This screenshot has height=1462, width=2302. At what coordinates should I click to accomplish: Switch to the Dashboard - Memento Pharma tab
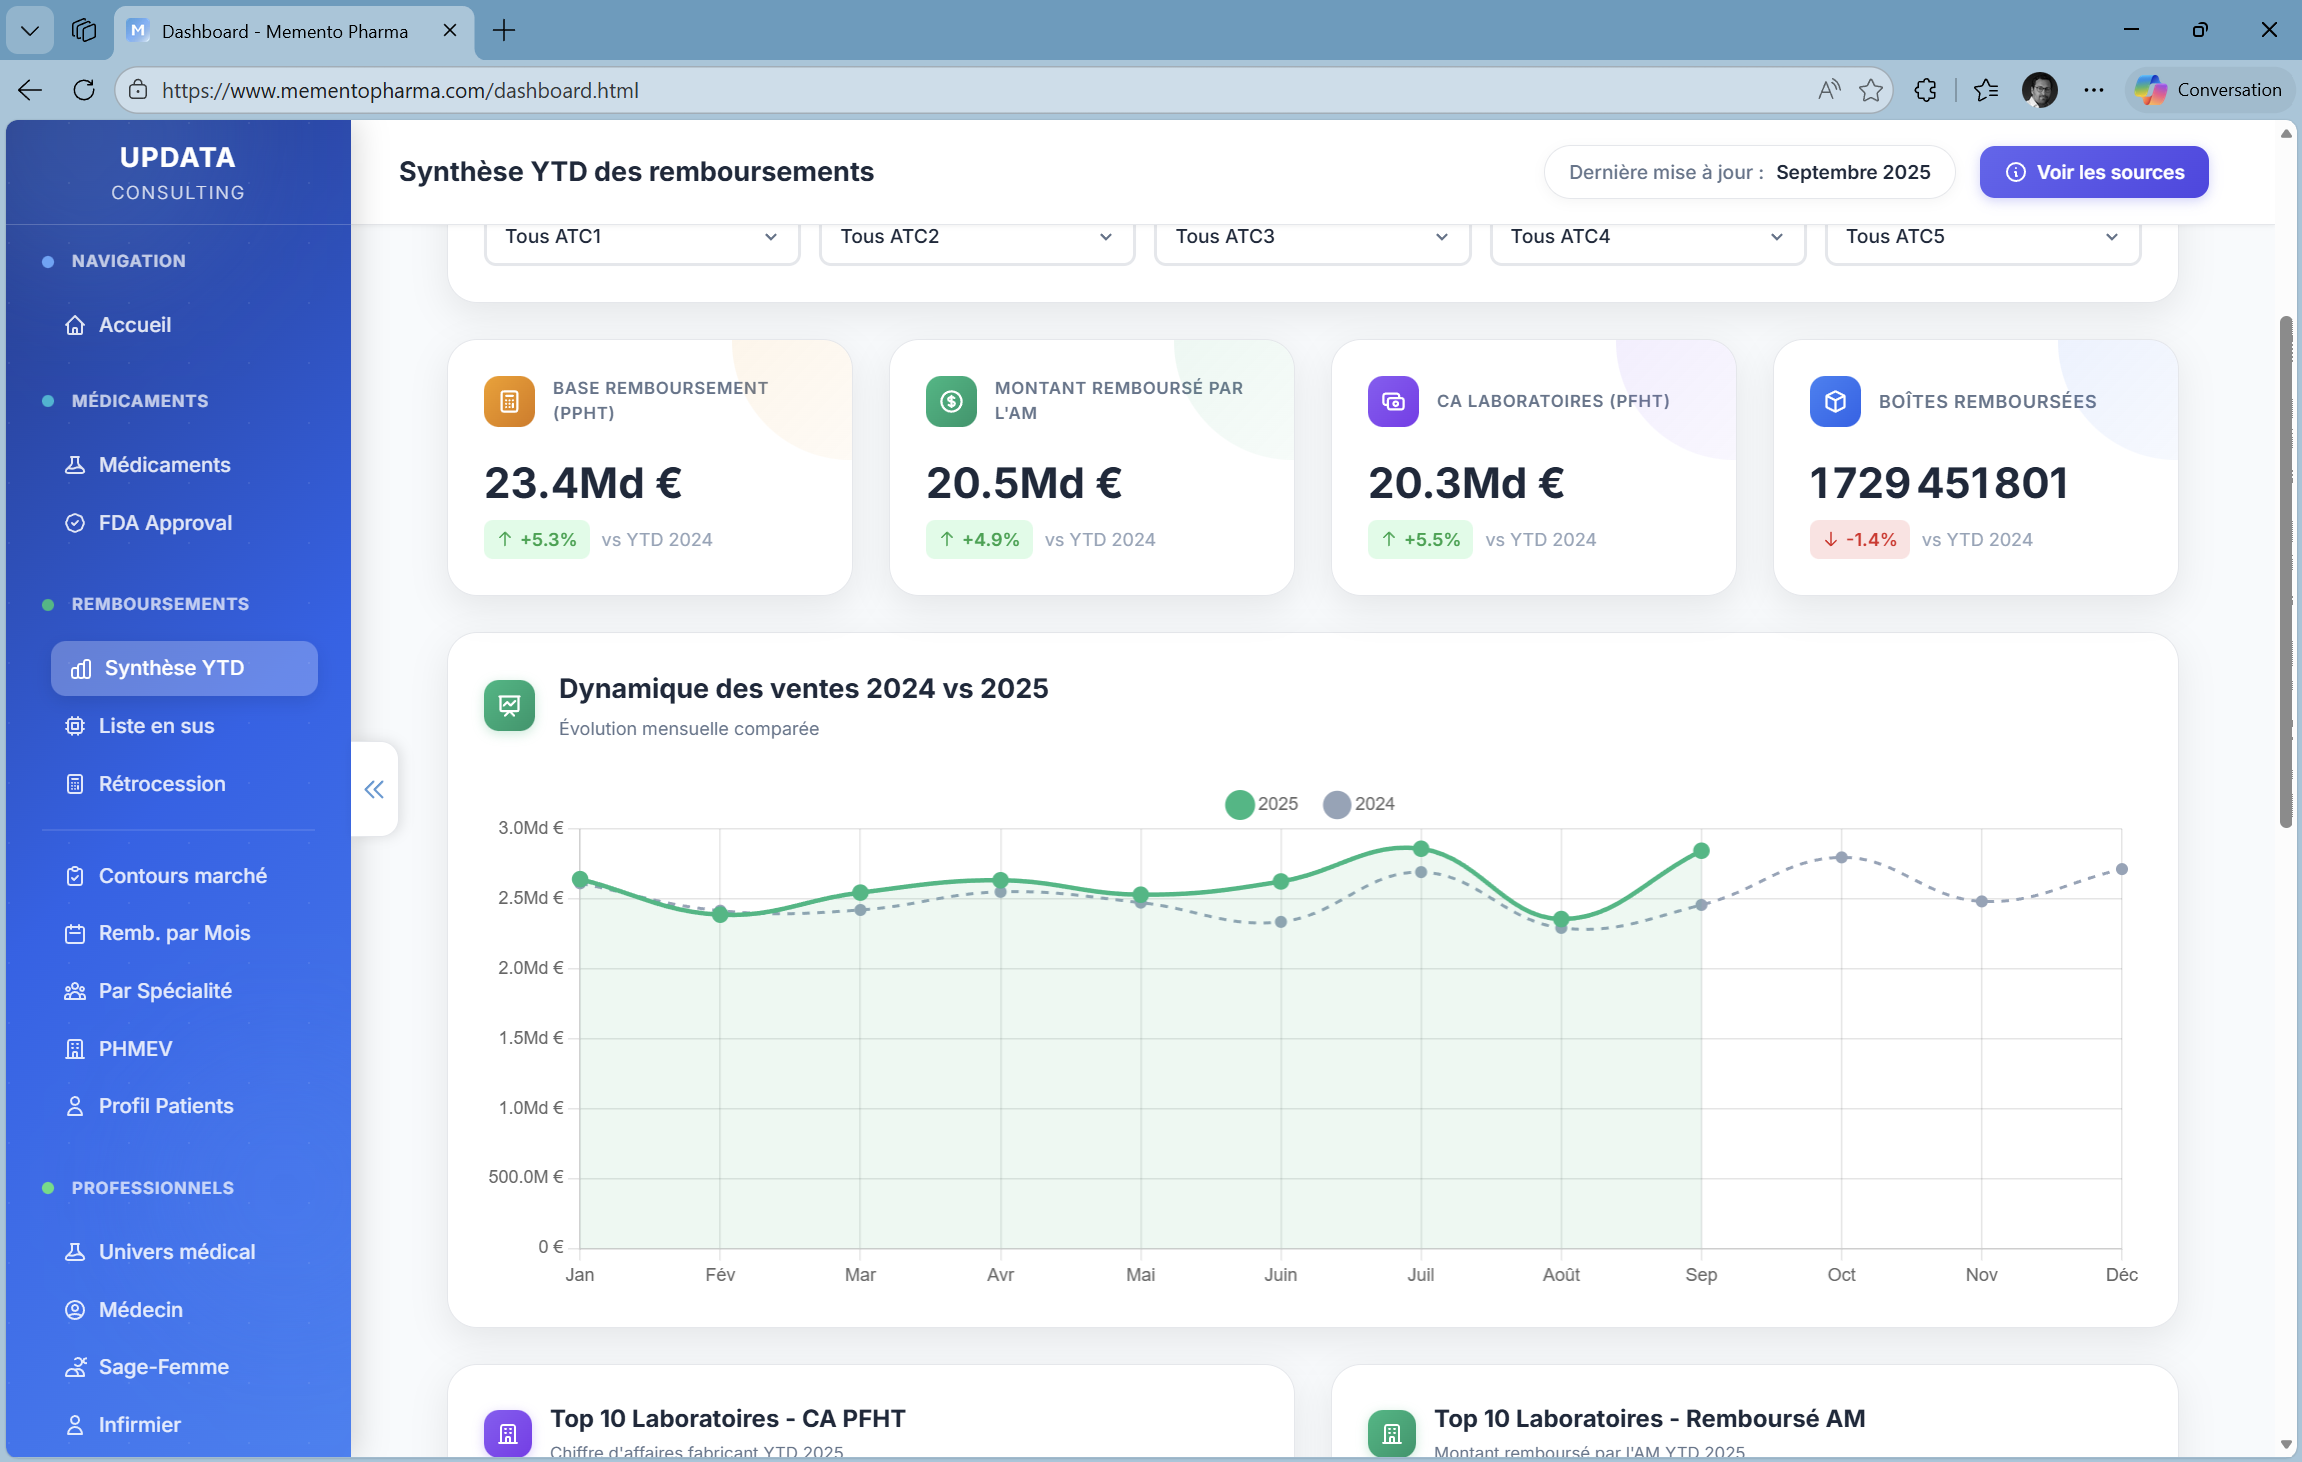point(283,31)
